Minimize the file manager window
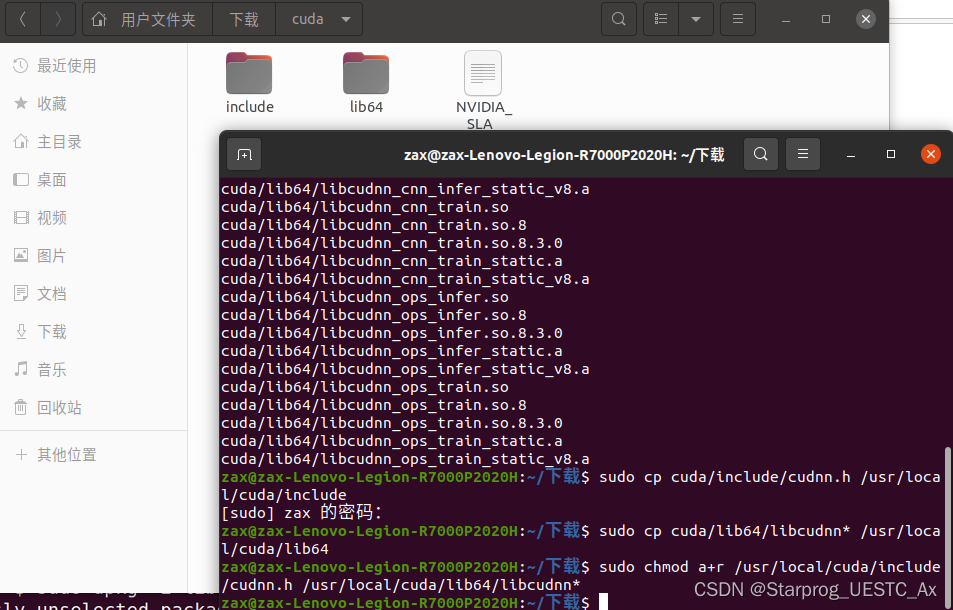The height and width of the screenshot is (610, 953). coord(786,19)
